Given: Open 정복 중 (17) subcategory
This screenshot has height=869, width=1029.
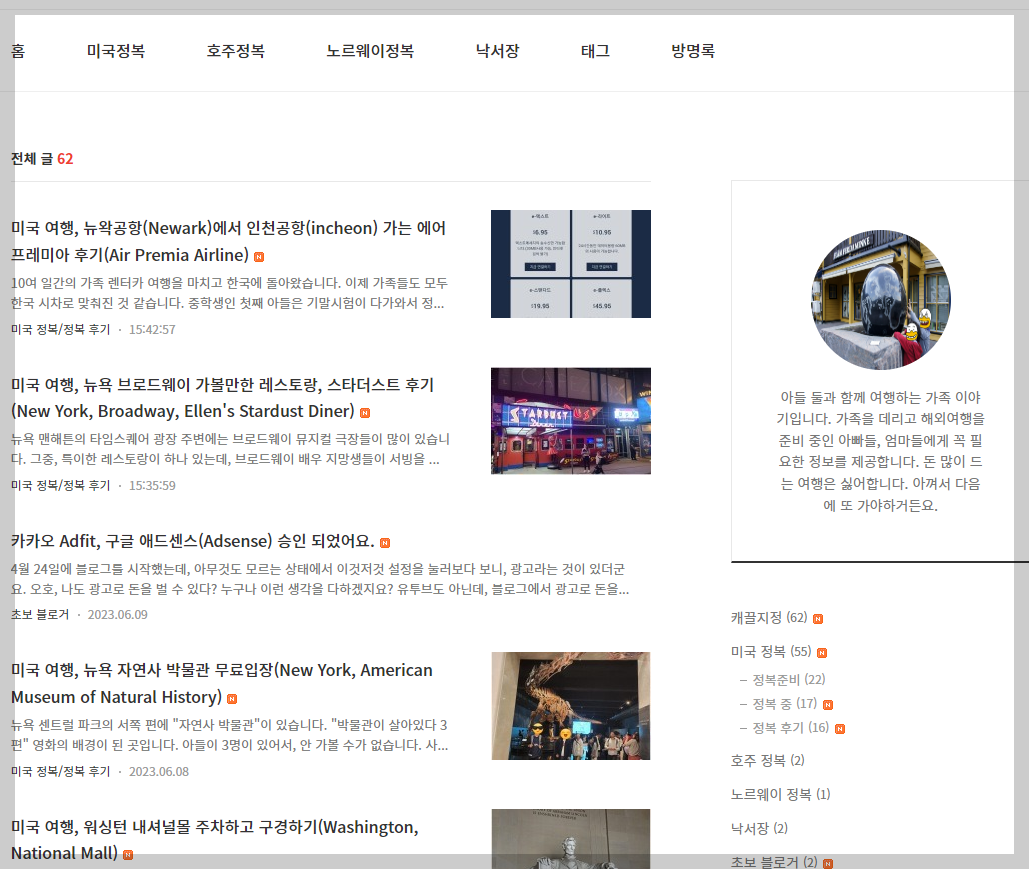Looking at the screenshot, I should pos(784,704).
